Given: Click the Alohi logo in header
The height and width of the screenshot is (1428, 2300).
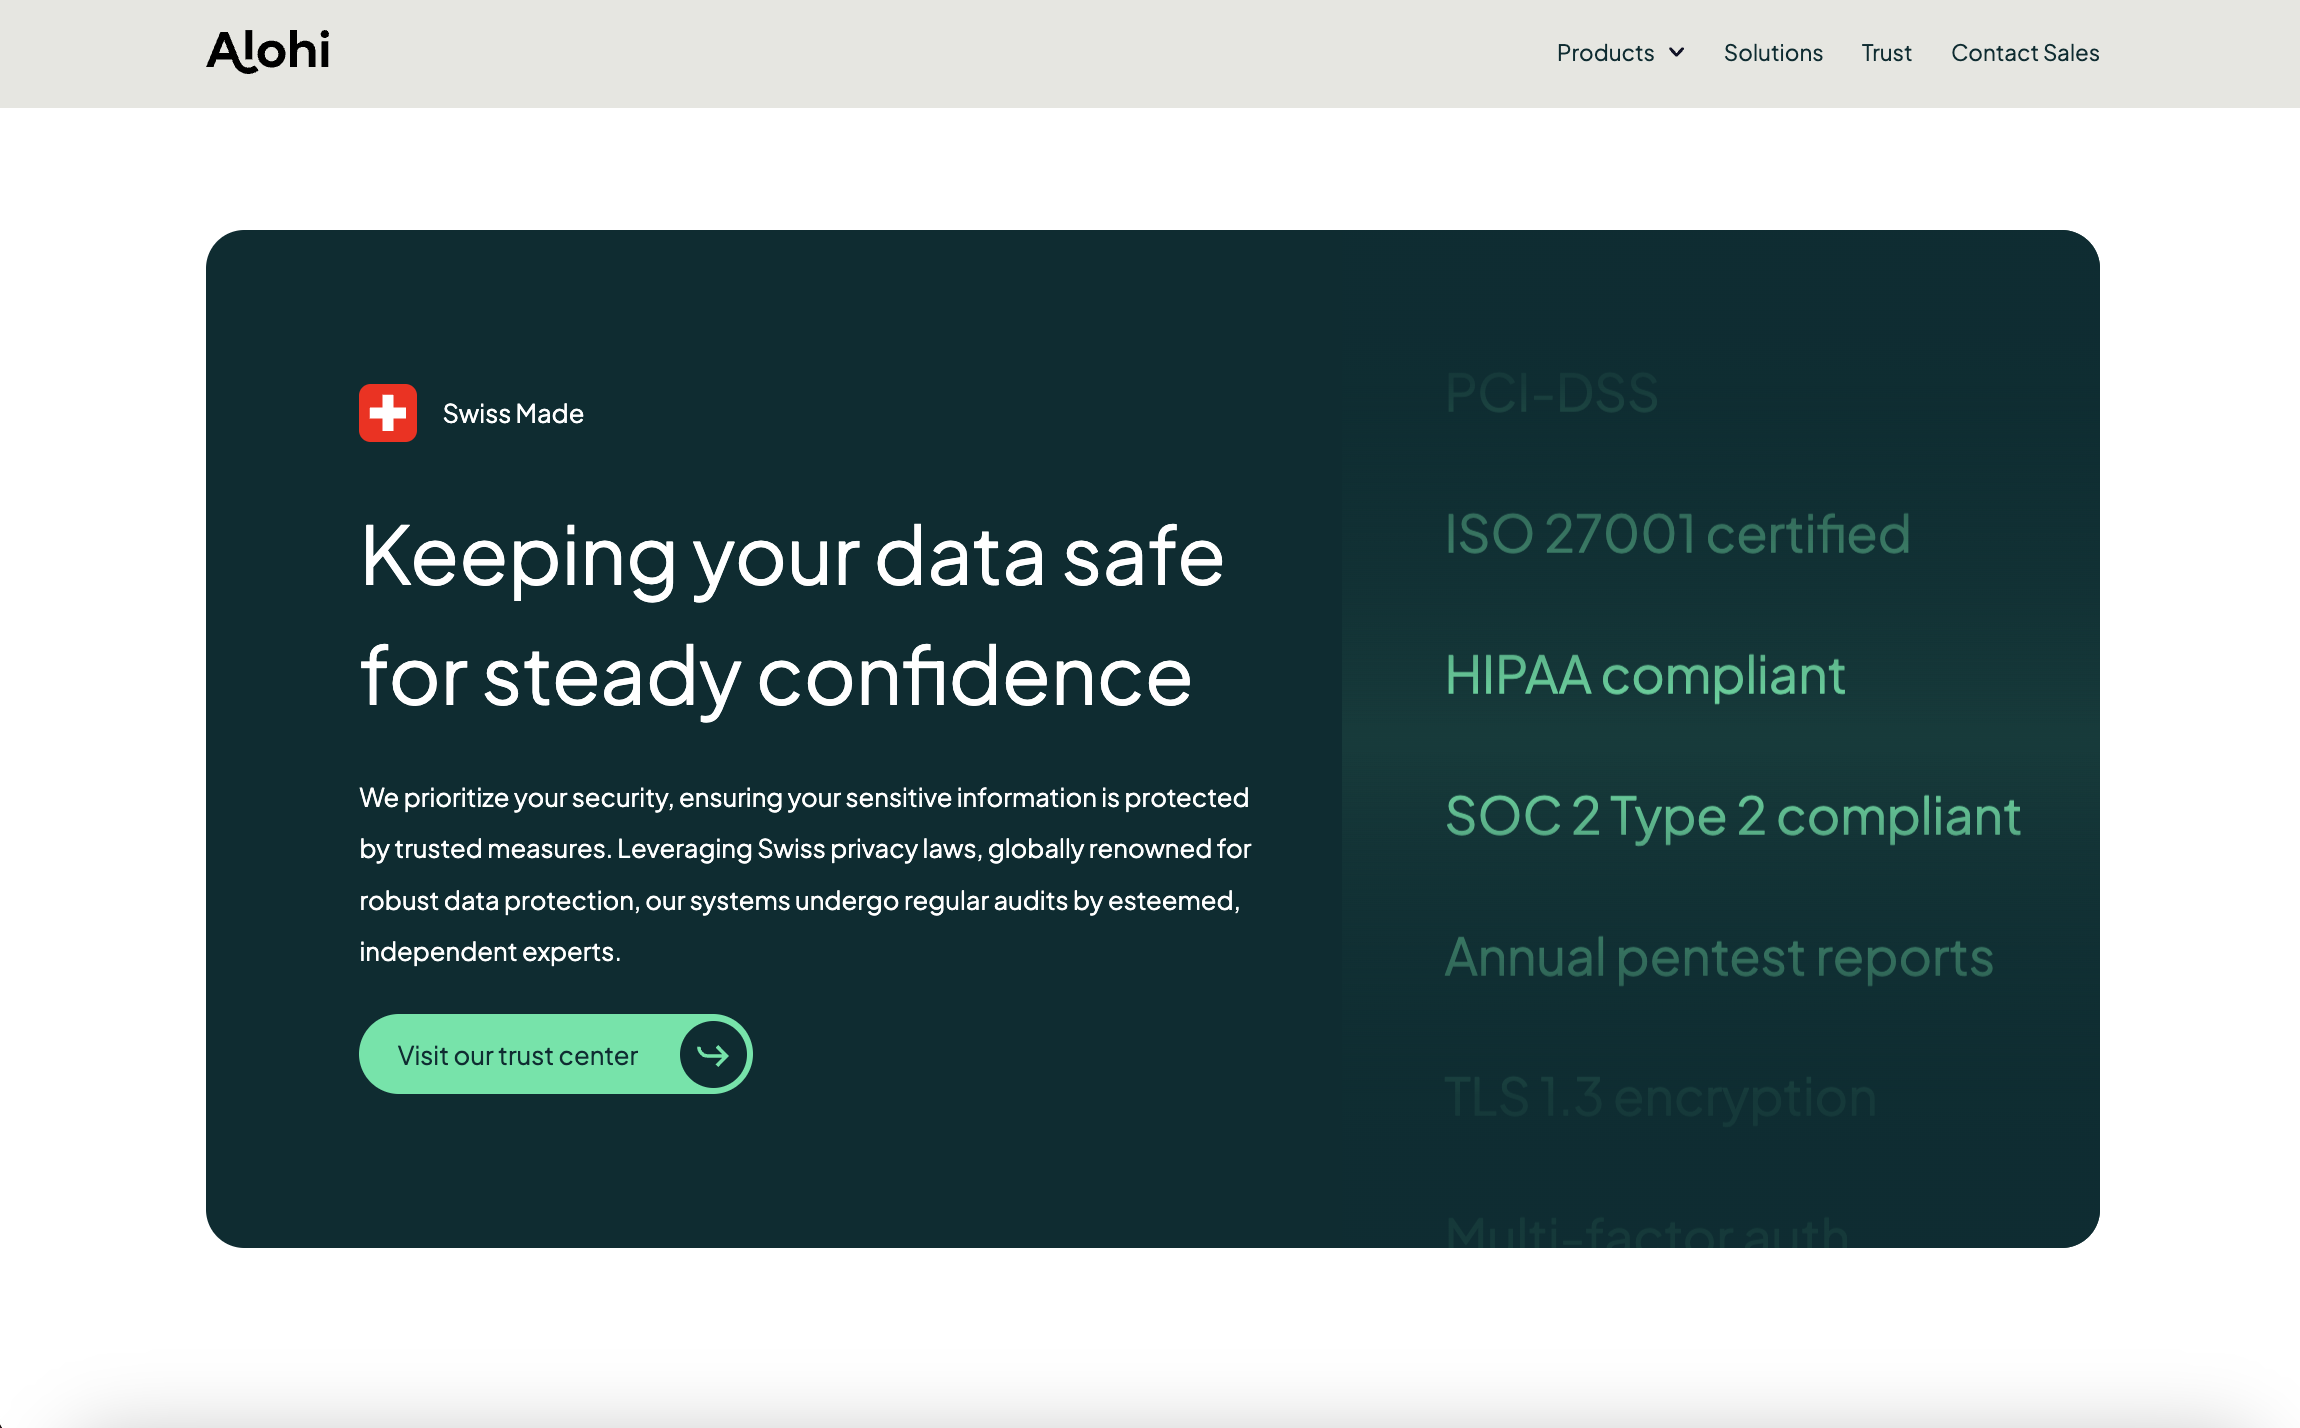Looking at the screenshot, I should click(268, 51).
